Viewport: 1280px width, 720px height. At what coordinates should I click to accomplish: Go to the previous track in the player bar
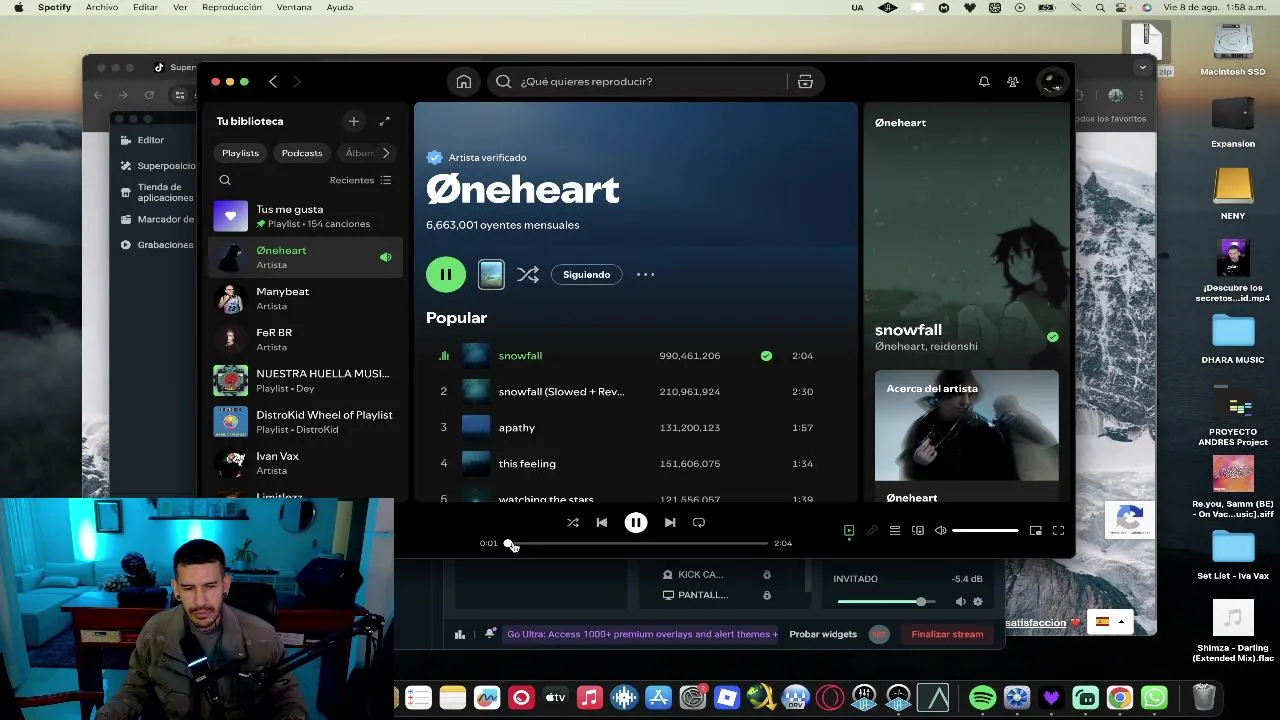pyautogui.click(x=601, y=522)
